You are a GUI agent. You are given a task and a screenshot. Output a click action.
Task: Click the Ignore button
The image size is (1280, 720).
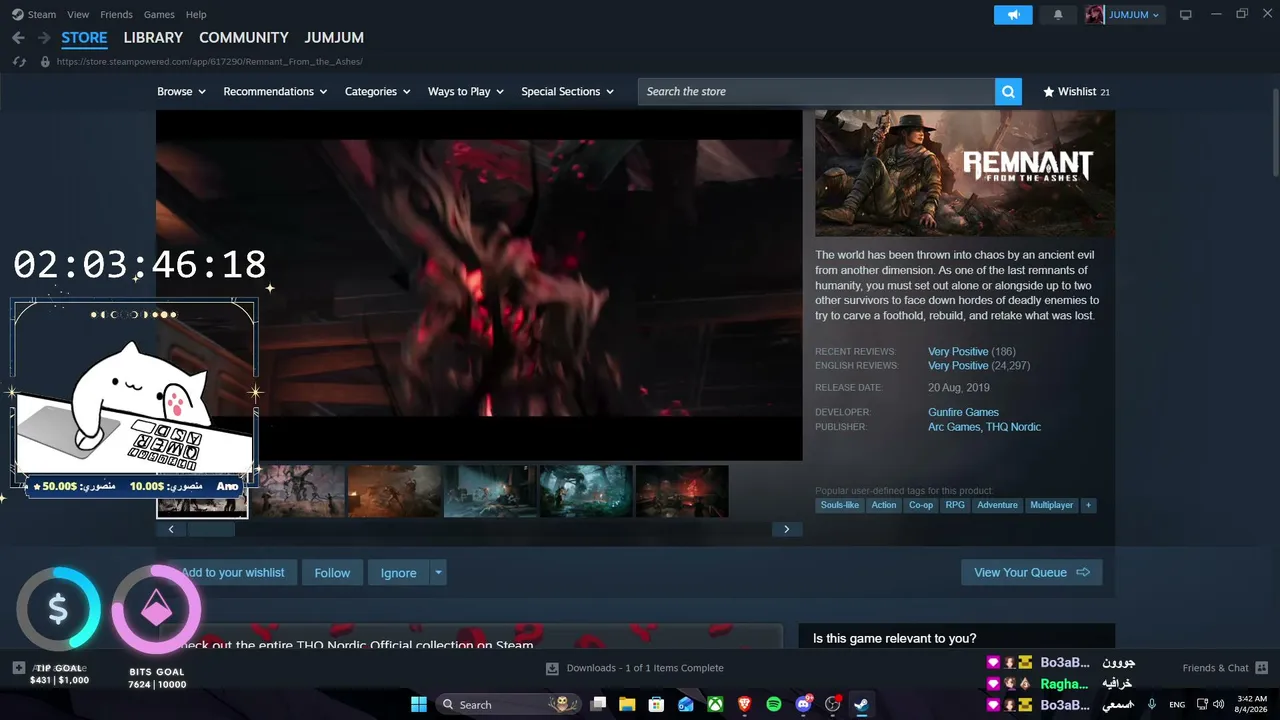point(398,573)
